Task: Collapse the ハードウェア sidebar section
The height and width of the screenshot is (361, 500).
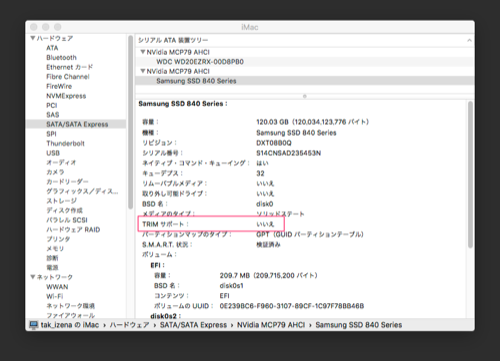Action: (33, 38)
